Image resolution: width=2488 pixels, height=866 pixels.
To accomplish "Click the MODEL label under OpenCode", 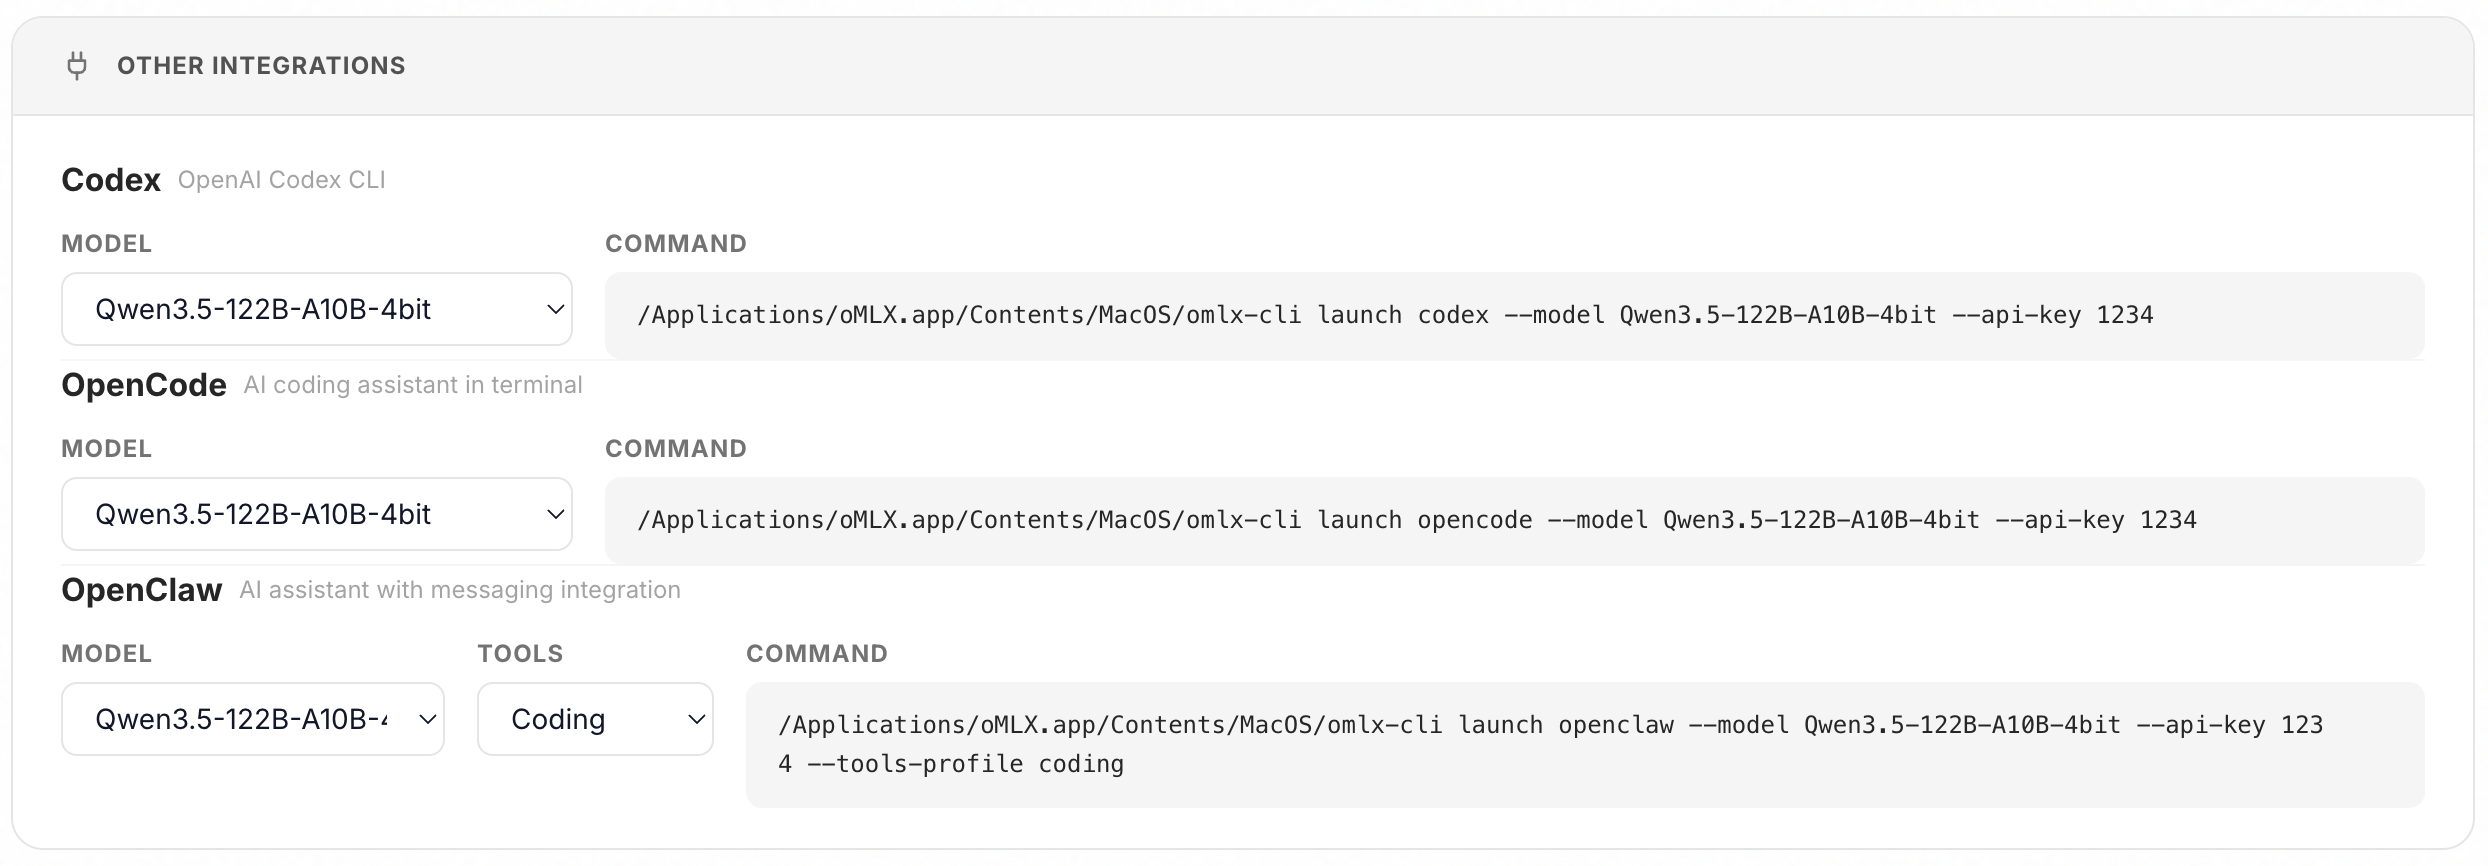I will pos(107,449).
